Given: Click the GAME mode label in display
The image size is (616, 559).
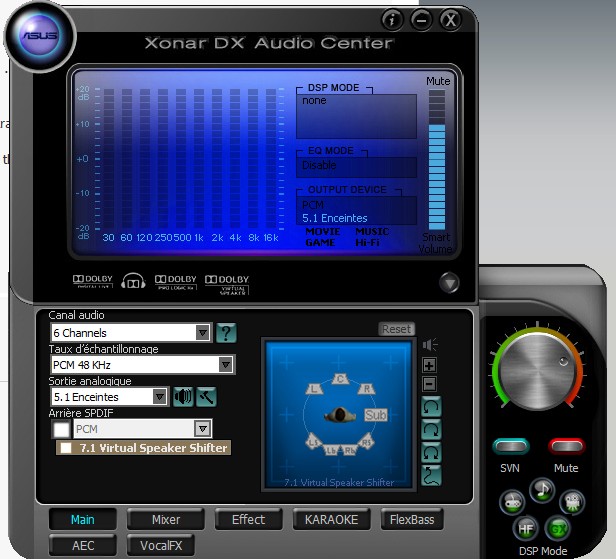Looking at the screenshot, I should pos(320,242).
